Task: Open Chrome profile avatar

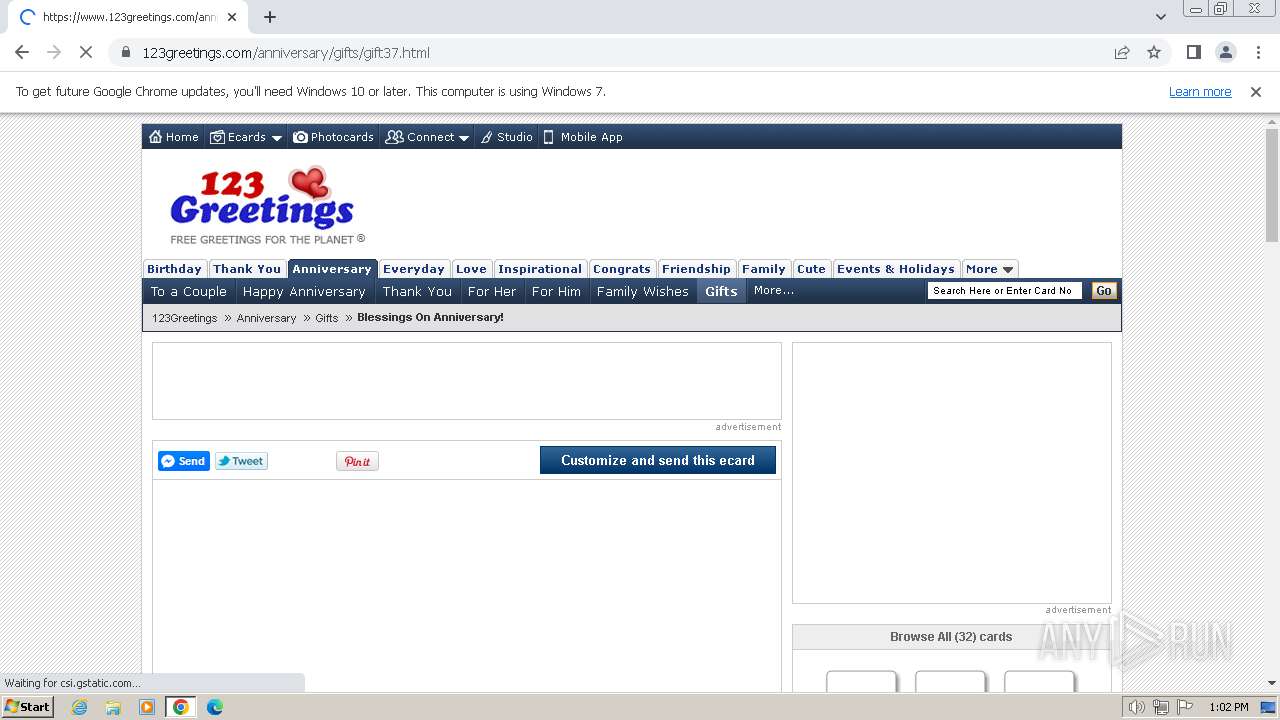Action: pos(1226,52)
